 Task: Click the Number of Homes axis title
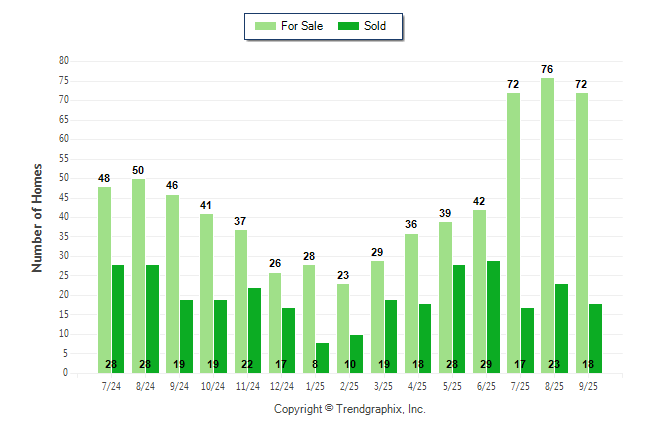point(37,217)
